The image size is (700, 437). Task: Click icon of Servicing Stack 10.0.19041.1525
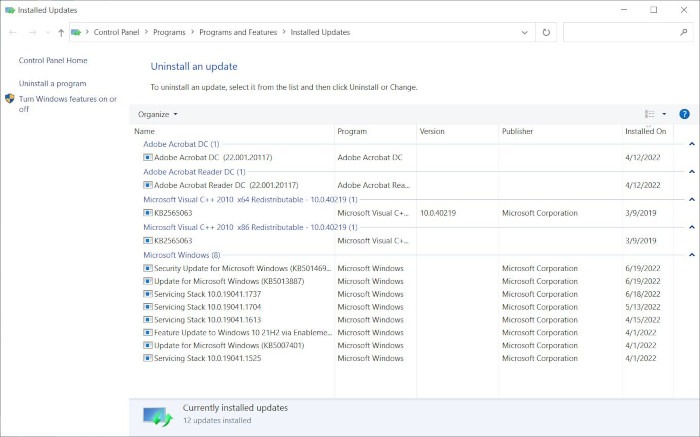[x=148, y=358]
